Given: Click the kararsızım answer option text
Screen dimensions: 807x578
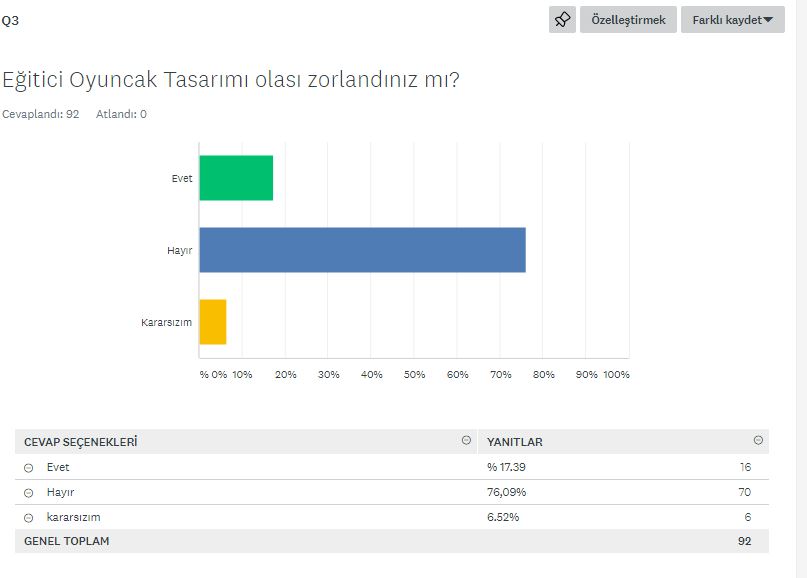Looking at the screenshot, I should tap(73, 517).
